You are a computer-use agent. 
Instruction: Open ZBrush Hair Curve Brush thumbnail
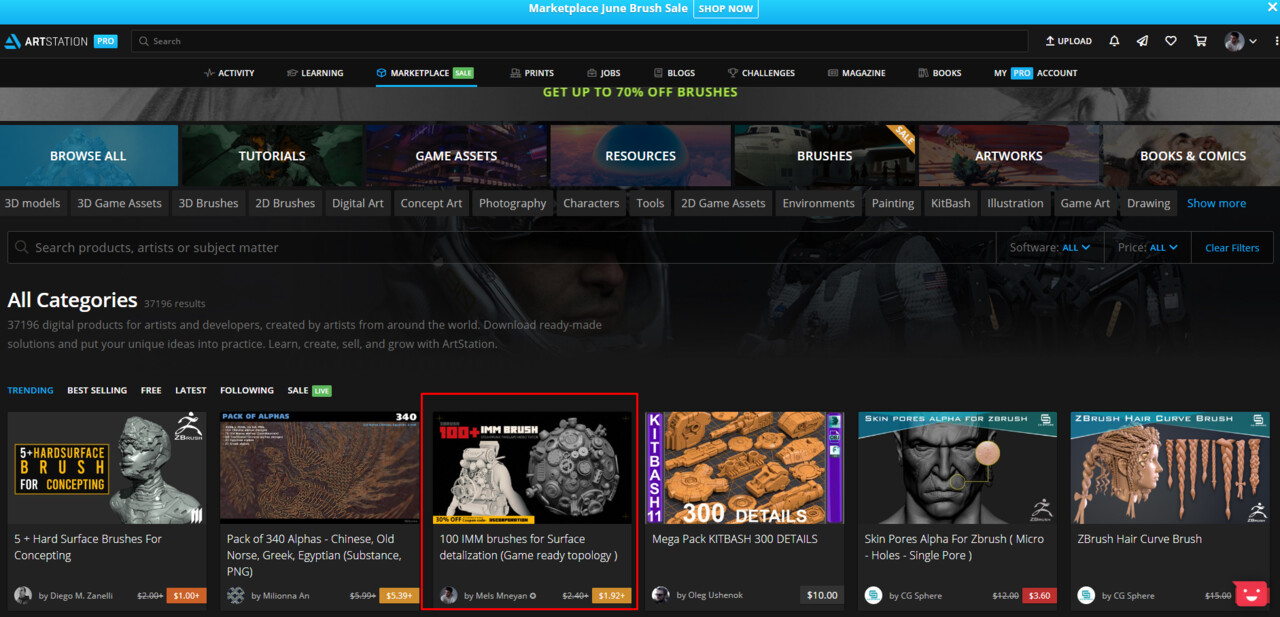point(1170,467)
